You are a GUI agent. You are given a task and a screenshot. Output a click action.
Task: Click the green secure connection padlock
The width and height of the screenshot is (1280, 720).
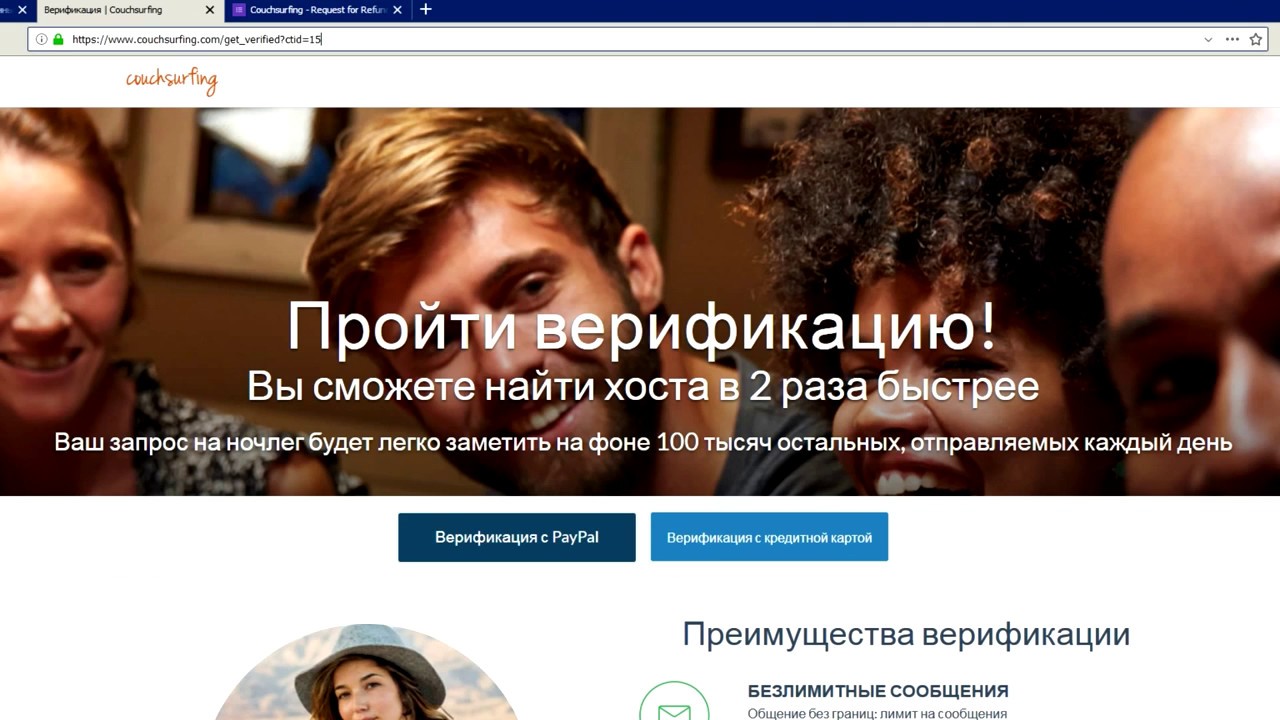58,40
